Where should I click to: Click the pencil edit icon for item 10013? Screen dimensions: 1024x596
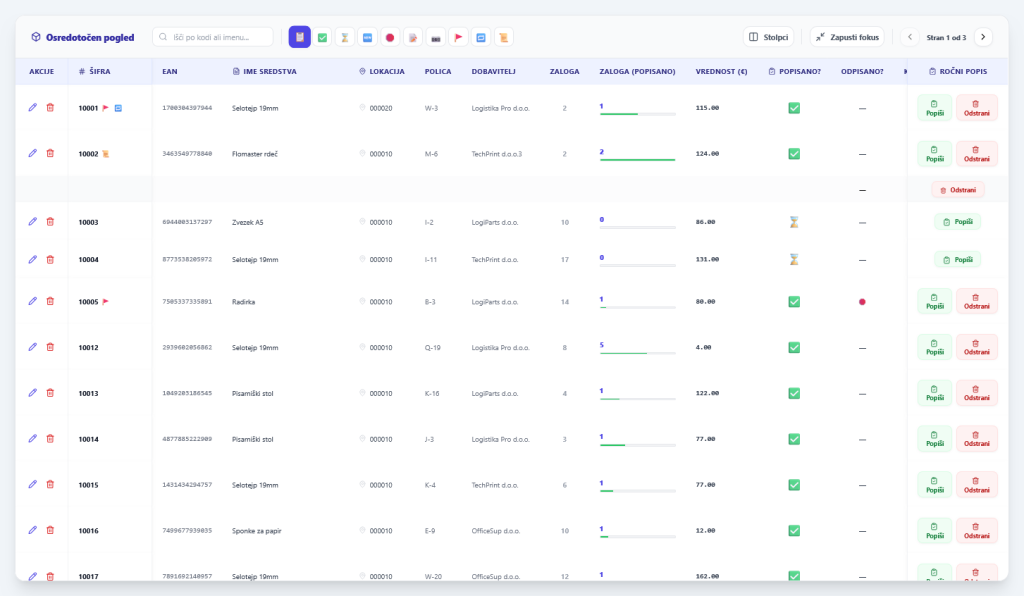[33, 393]
